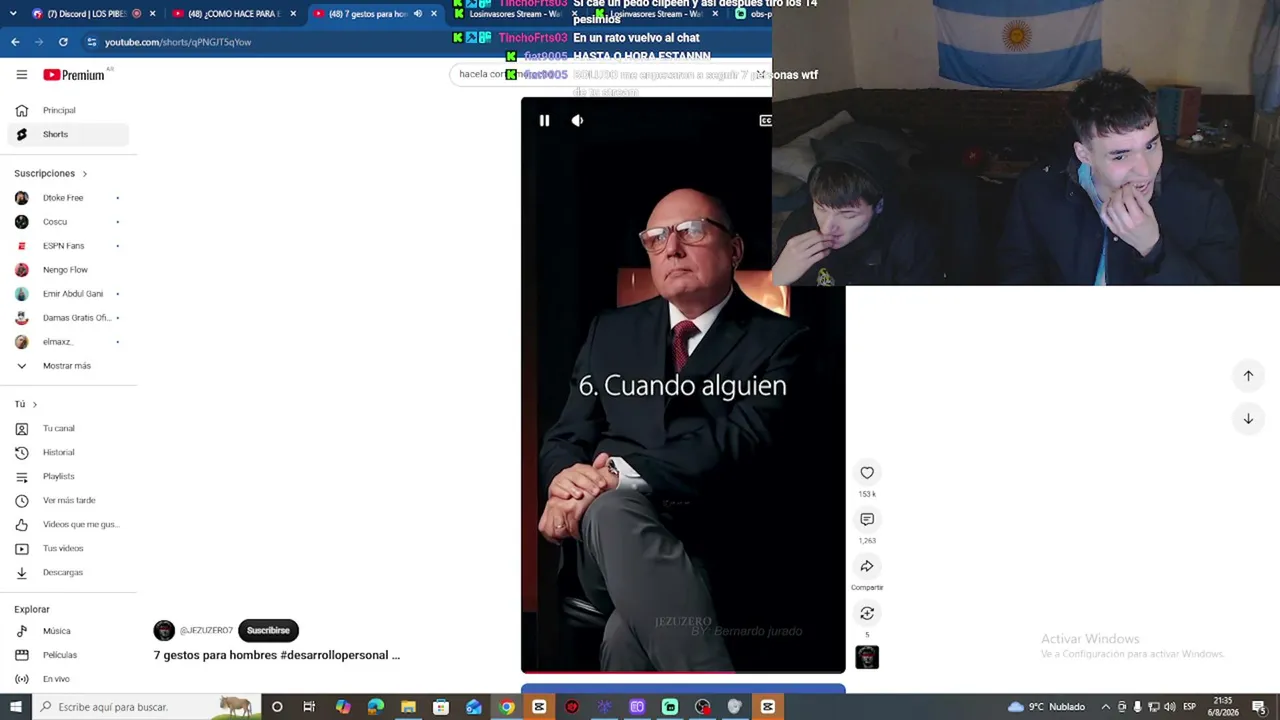This screenshot has width=1280, height=720.
Task: Open Google Chrome from the taskbar
Action: tap(507, 707)
